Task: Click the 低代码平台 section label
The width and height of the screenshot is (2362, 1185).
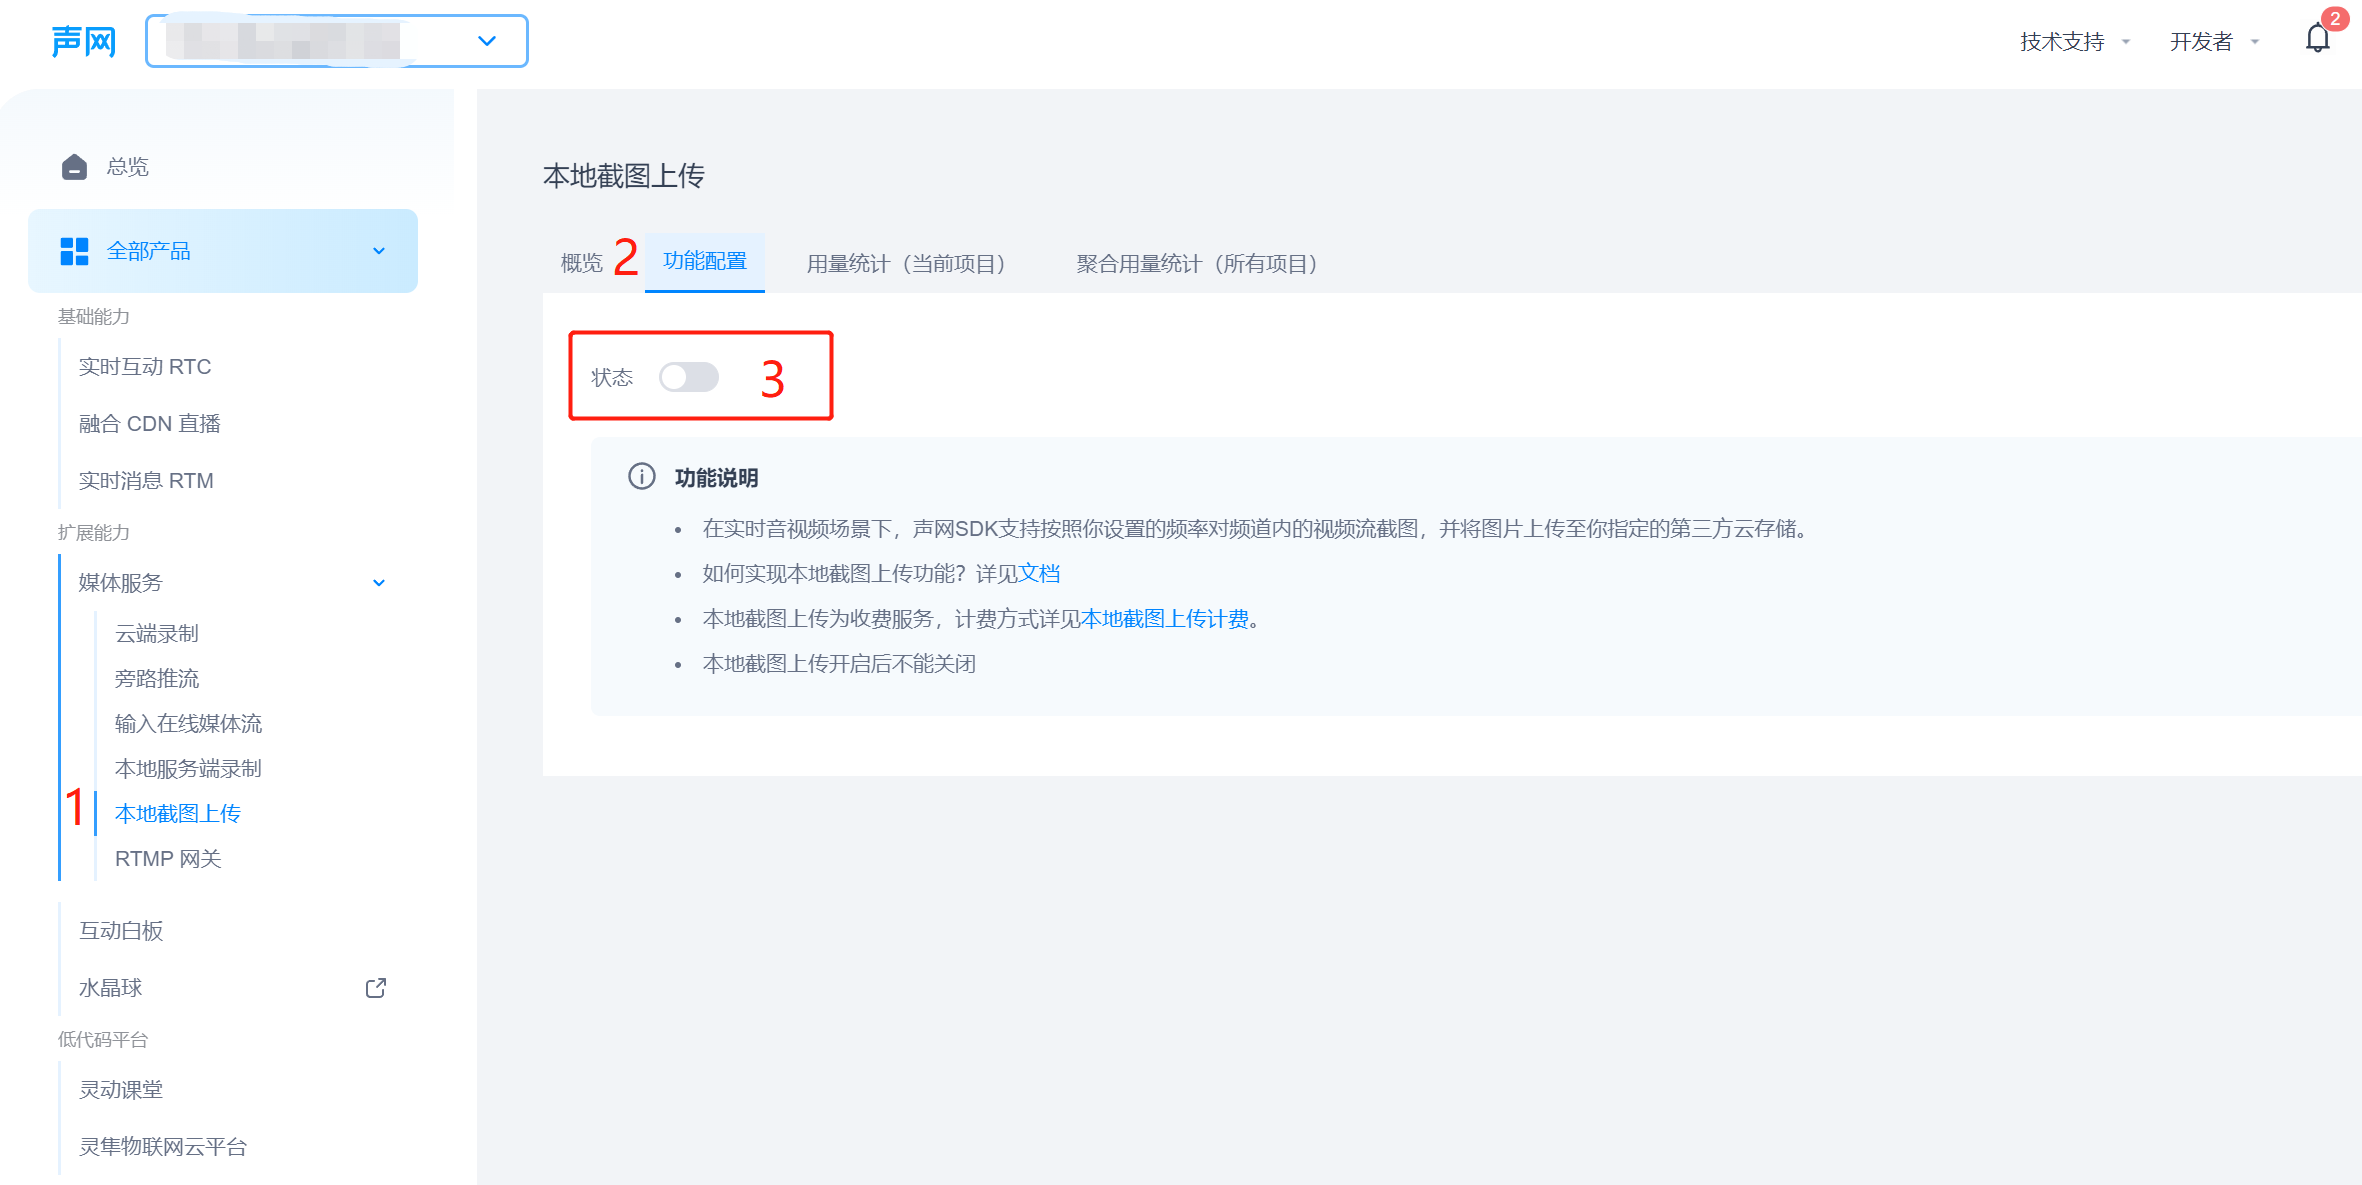Action: tap(103, 1040)
